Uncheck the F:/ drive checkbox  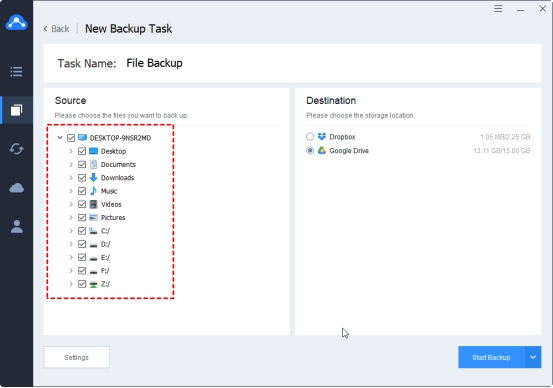pos(82,271)
